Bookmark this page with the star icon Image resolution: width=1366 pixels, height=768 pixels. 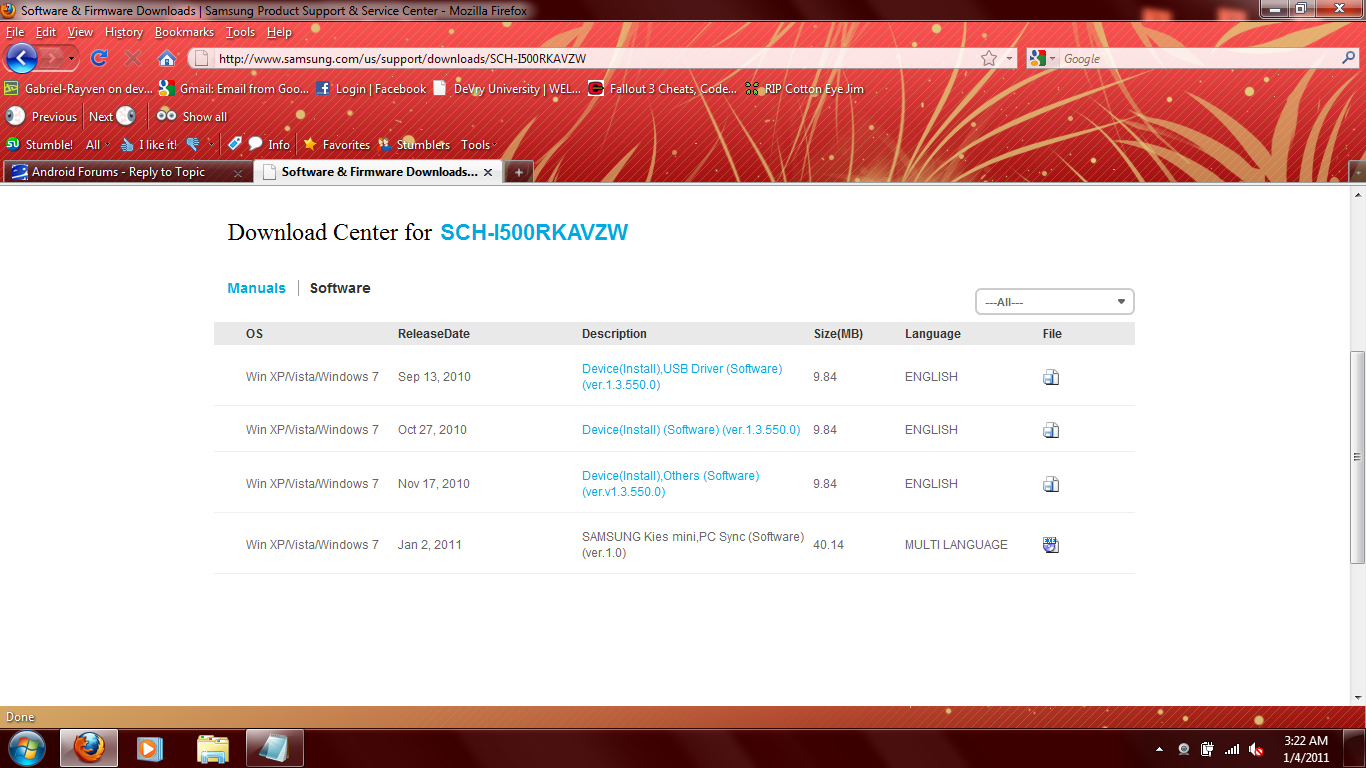point(988,59)
